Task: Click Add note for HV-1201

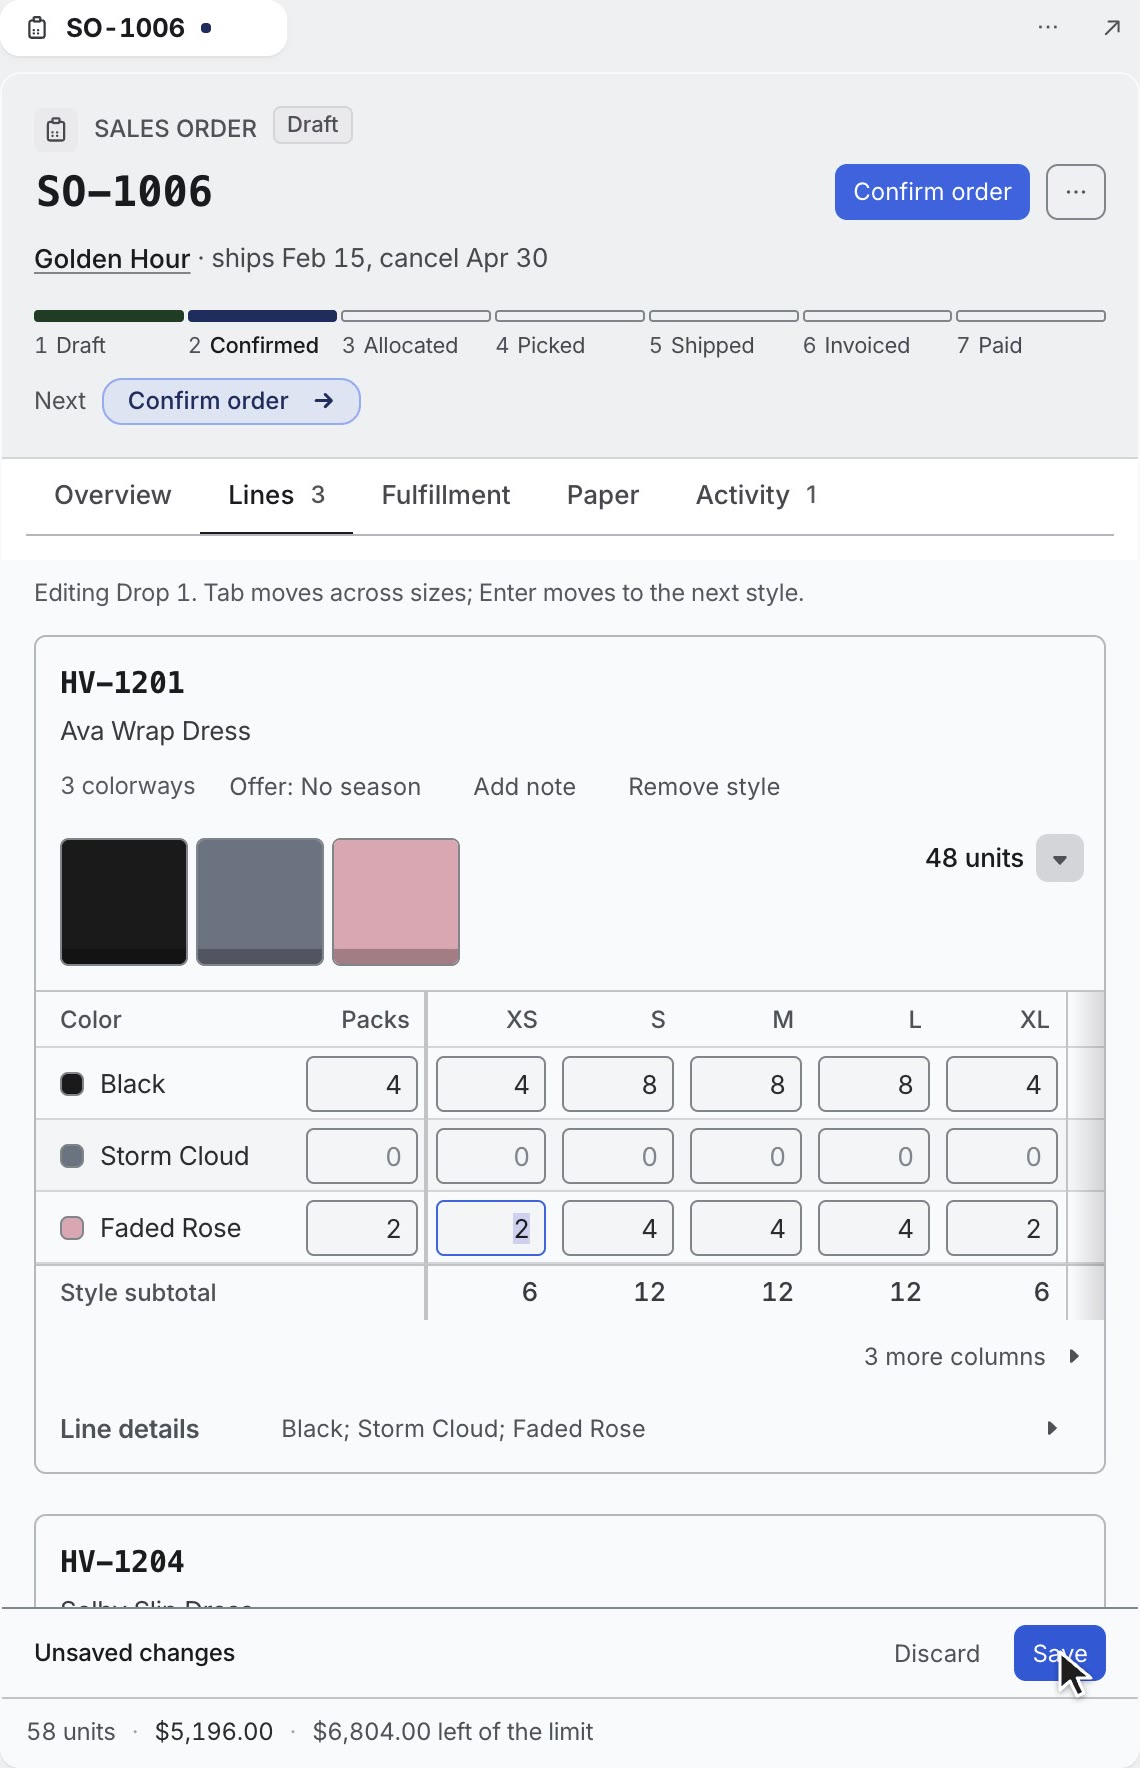Action: click(x=525, y=787)
